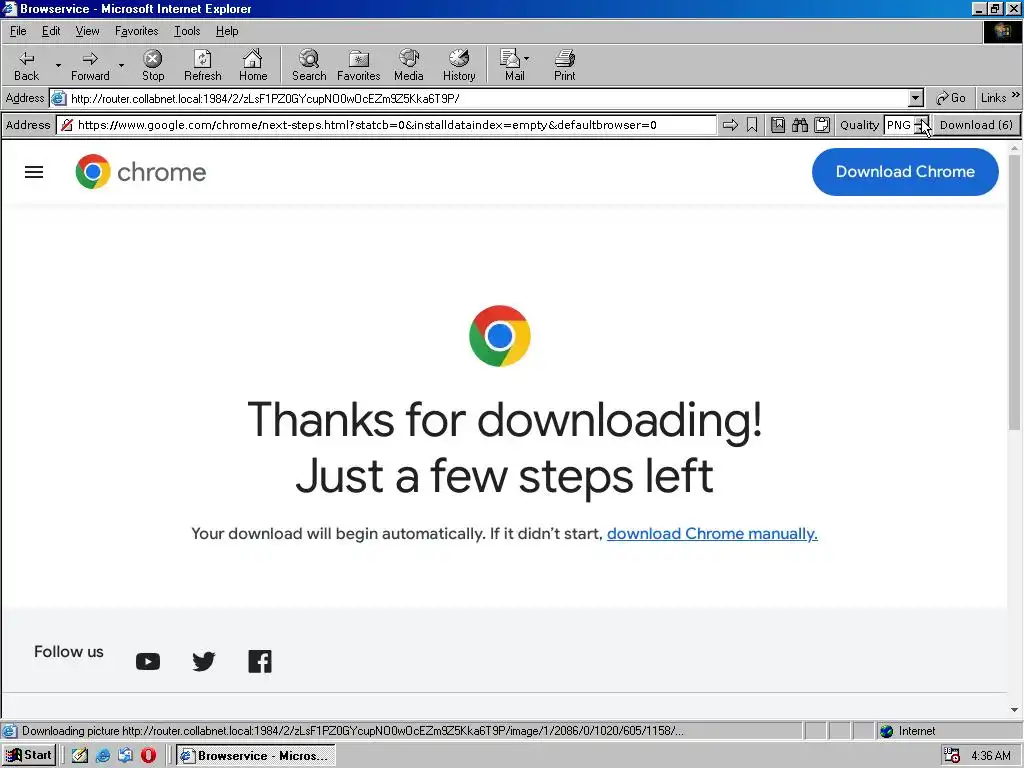
Task: Click the Download (6) button
Action: pyautogui.click(x=976, y=125)
